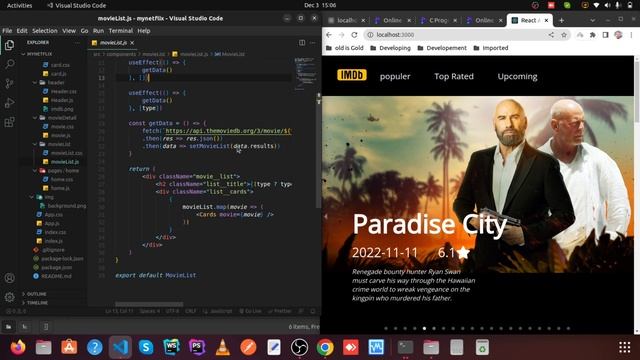The height and width of the screenshot is (360, 640).
Task: Open the Chrome extensions puzzle icon
Action: coord(593,35)
